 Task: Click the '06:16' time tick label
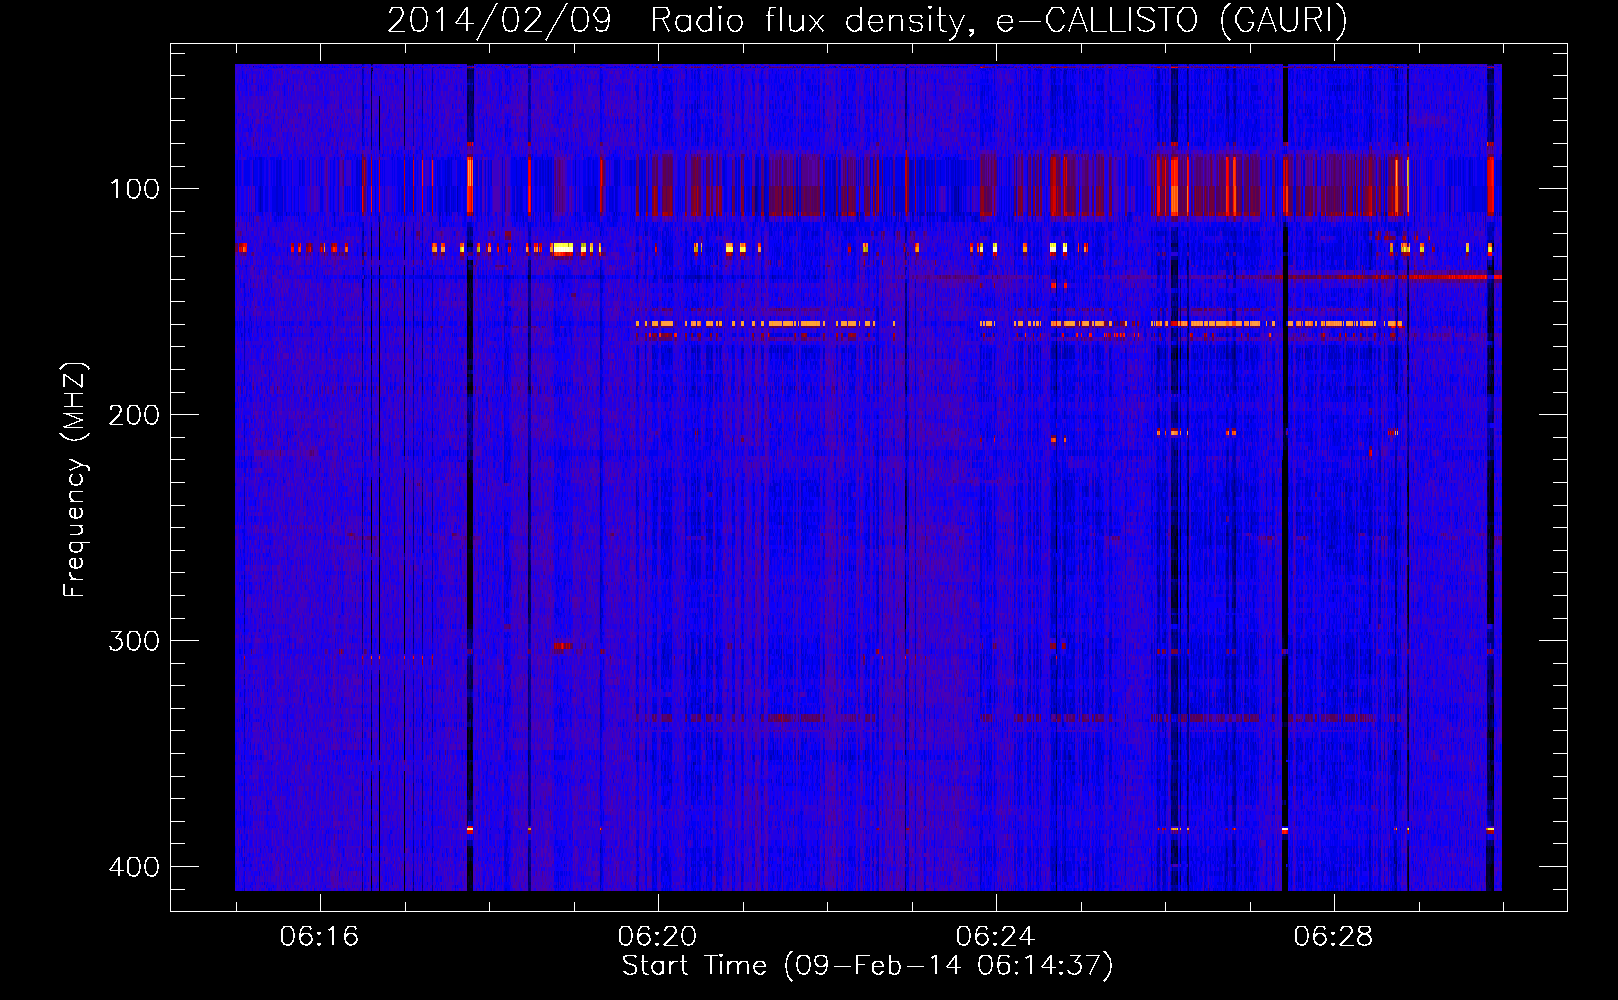[319, 937]
